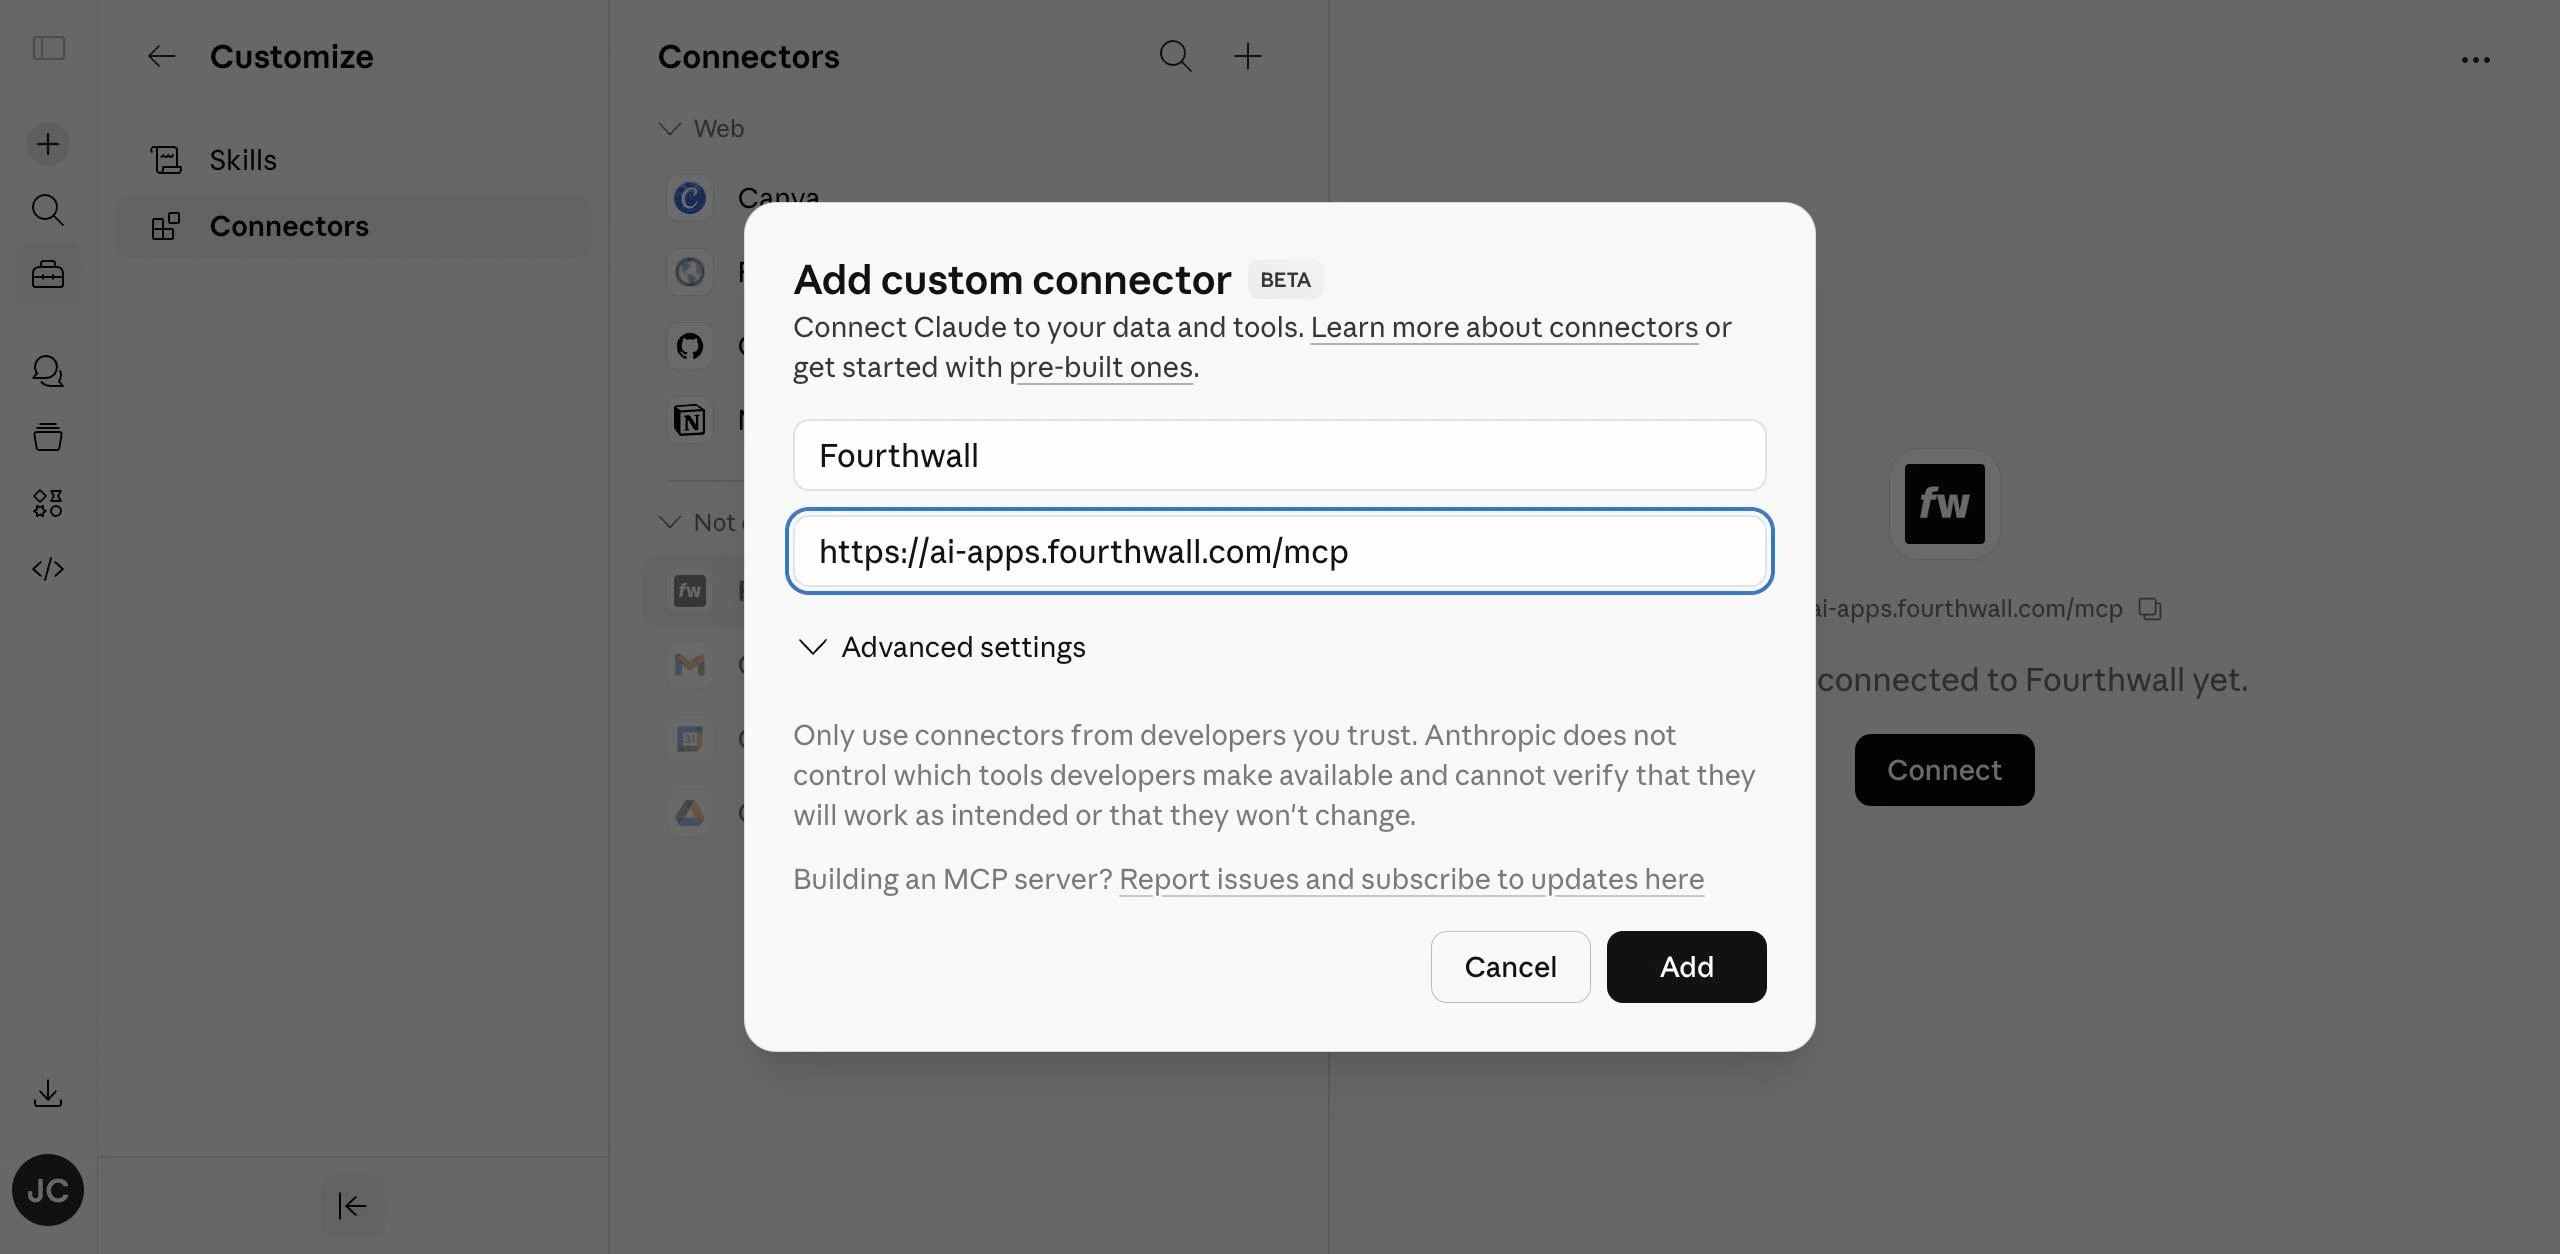The image size is (2560, 1254).
Task: Select the GitHub connector
Action: 688,346
